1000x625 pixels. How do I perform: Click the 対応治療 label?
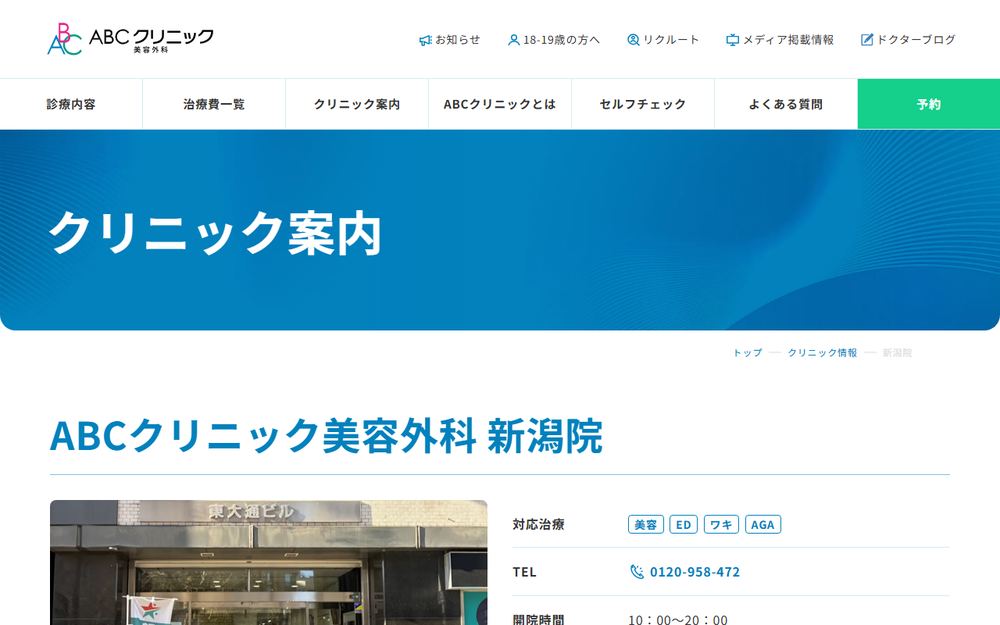538,525
